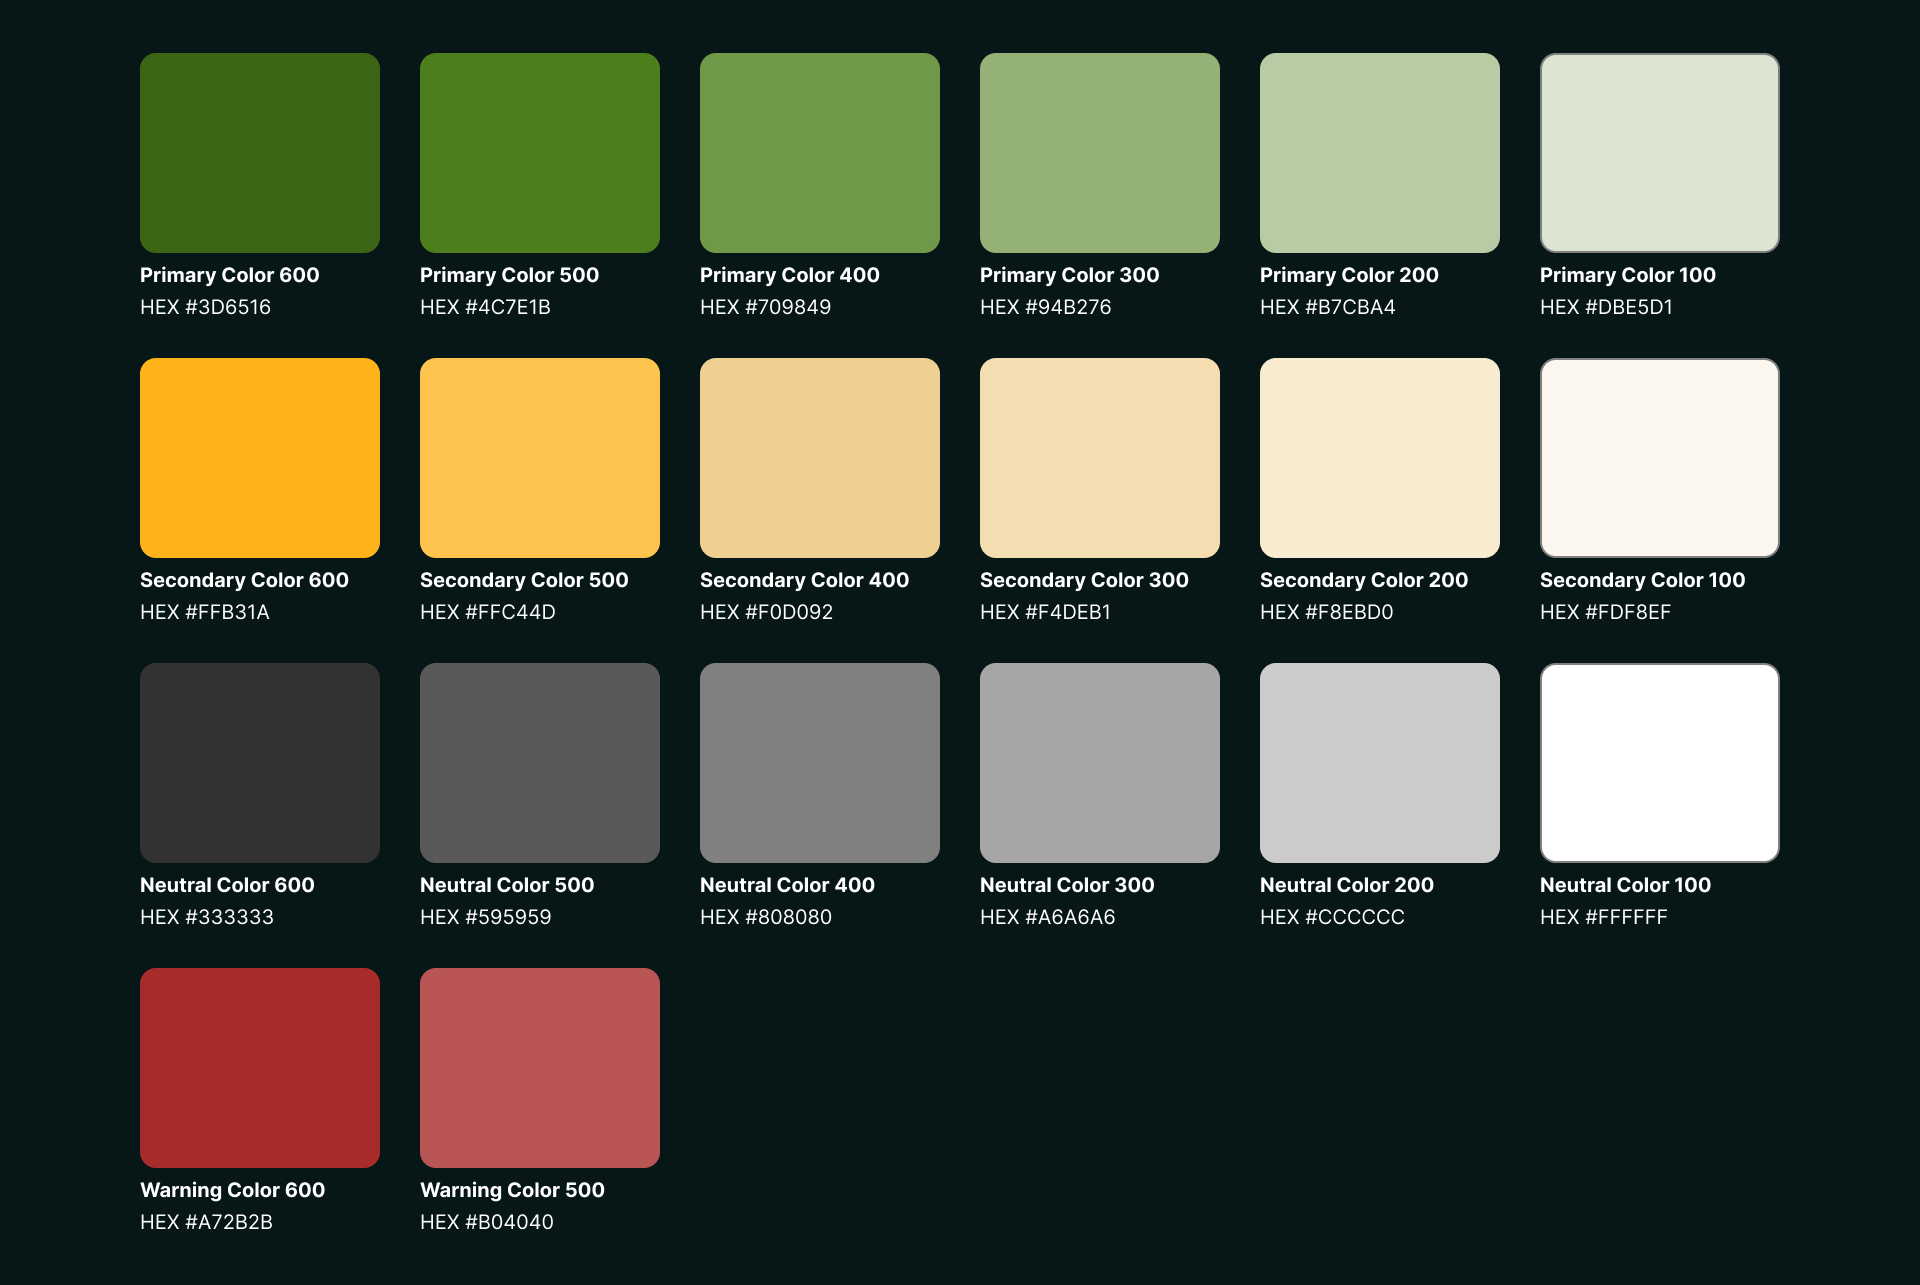The image size is (1920, 1285).
Task: Select the Secondary Color 100 swatch
Action: [1660, 458]
